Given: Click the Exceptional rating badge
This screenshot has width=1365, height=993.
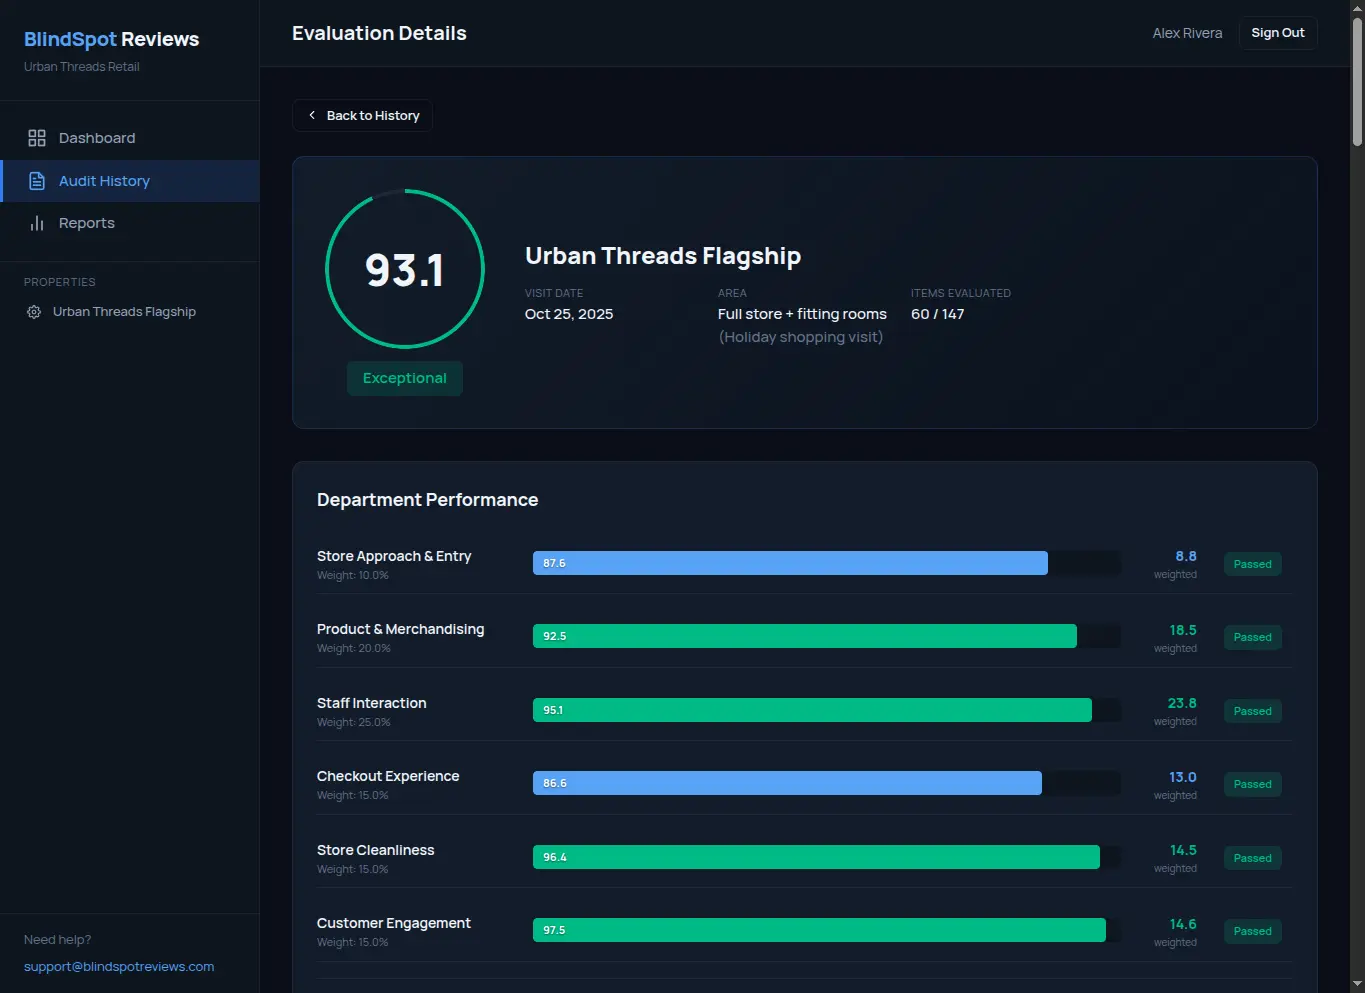Looking at the screenshot, I should (x=404, y=378).
